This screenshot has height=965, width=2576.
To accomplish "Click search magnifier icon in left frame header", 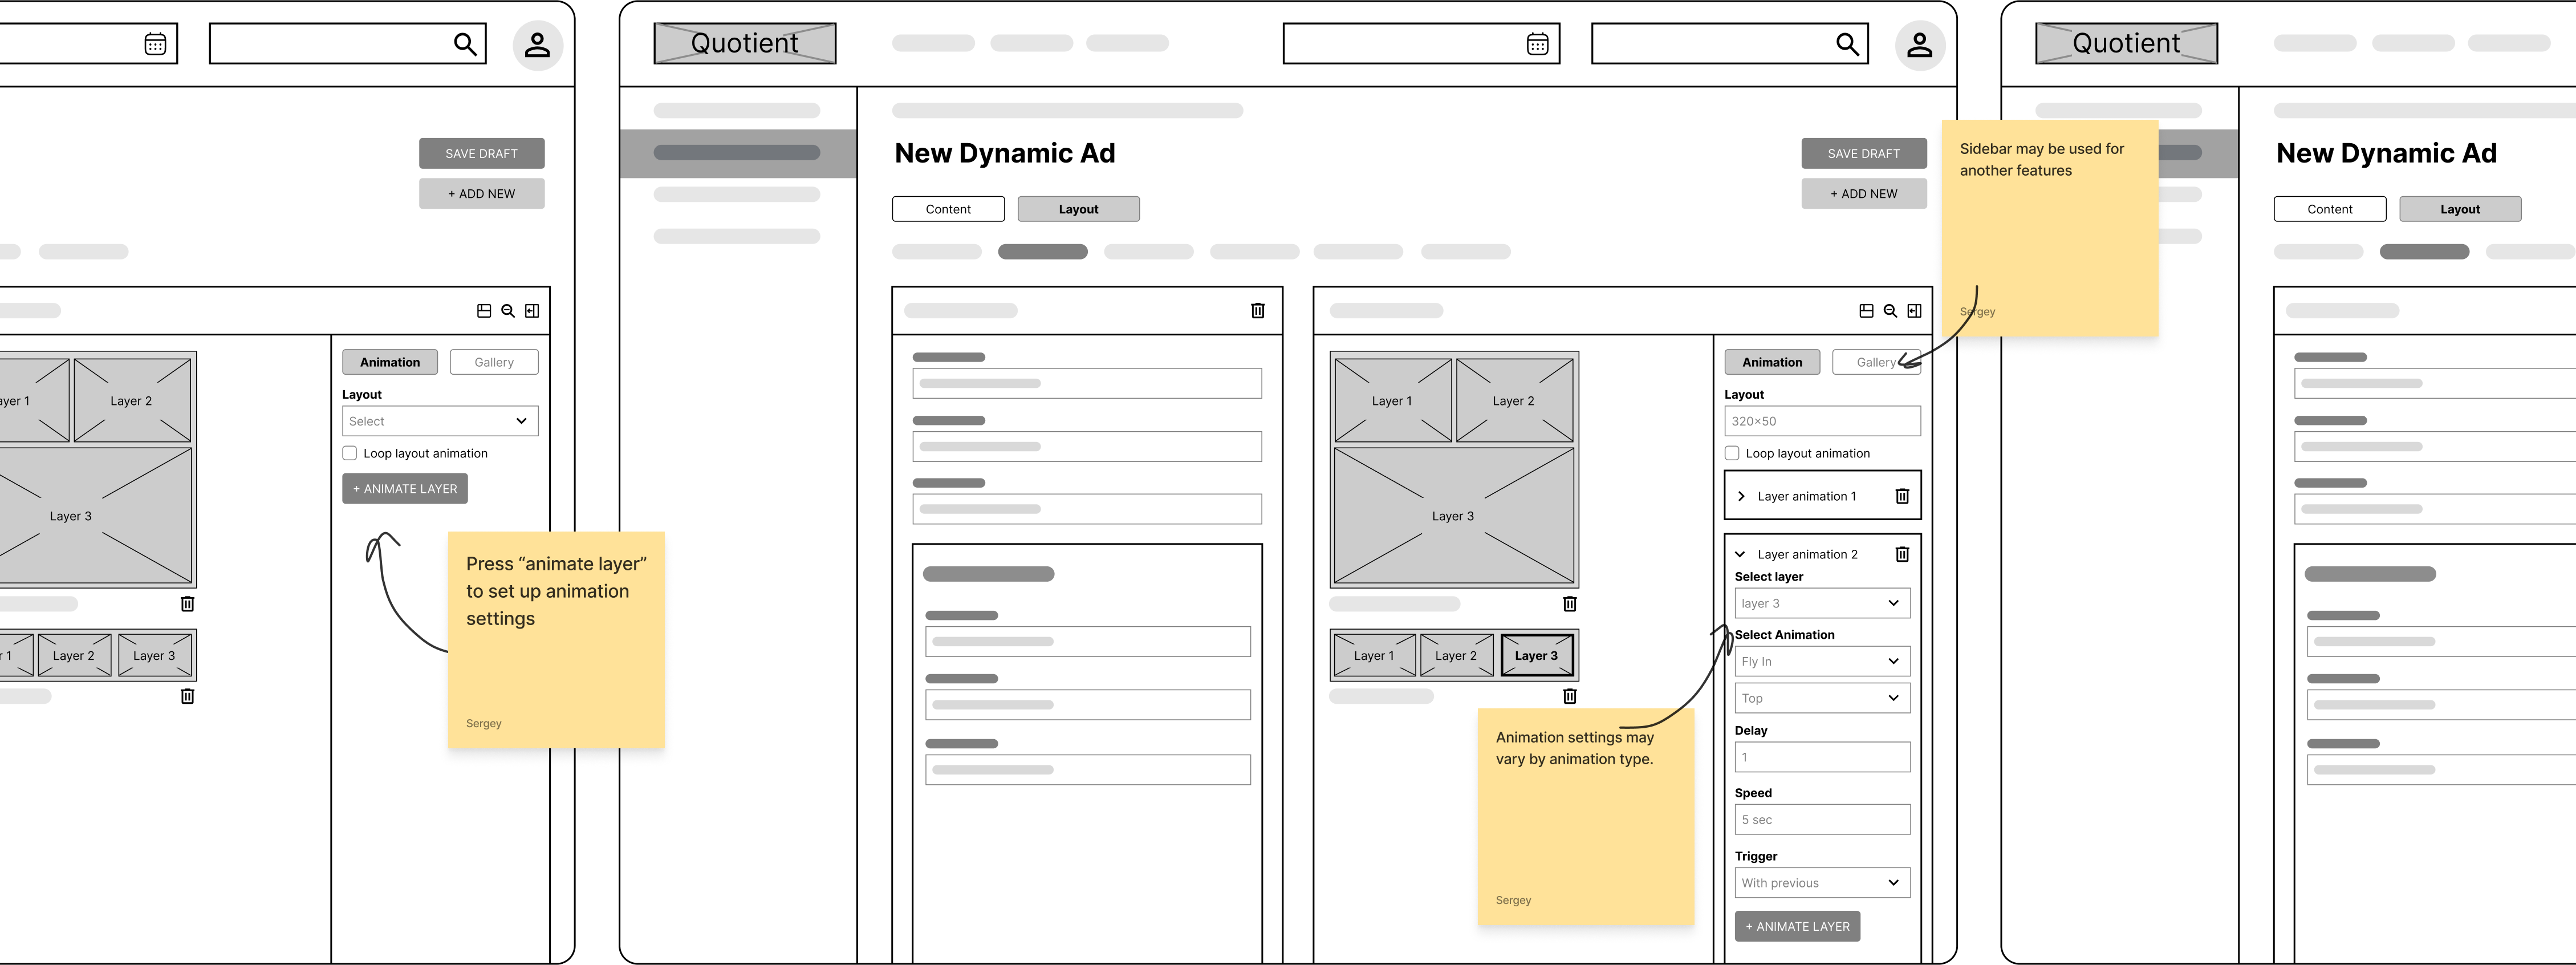I will point(465,44).
